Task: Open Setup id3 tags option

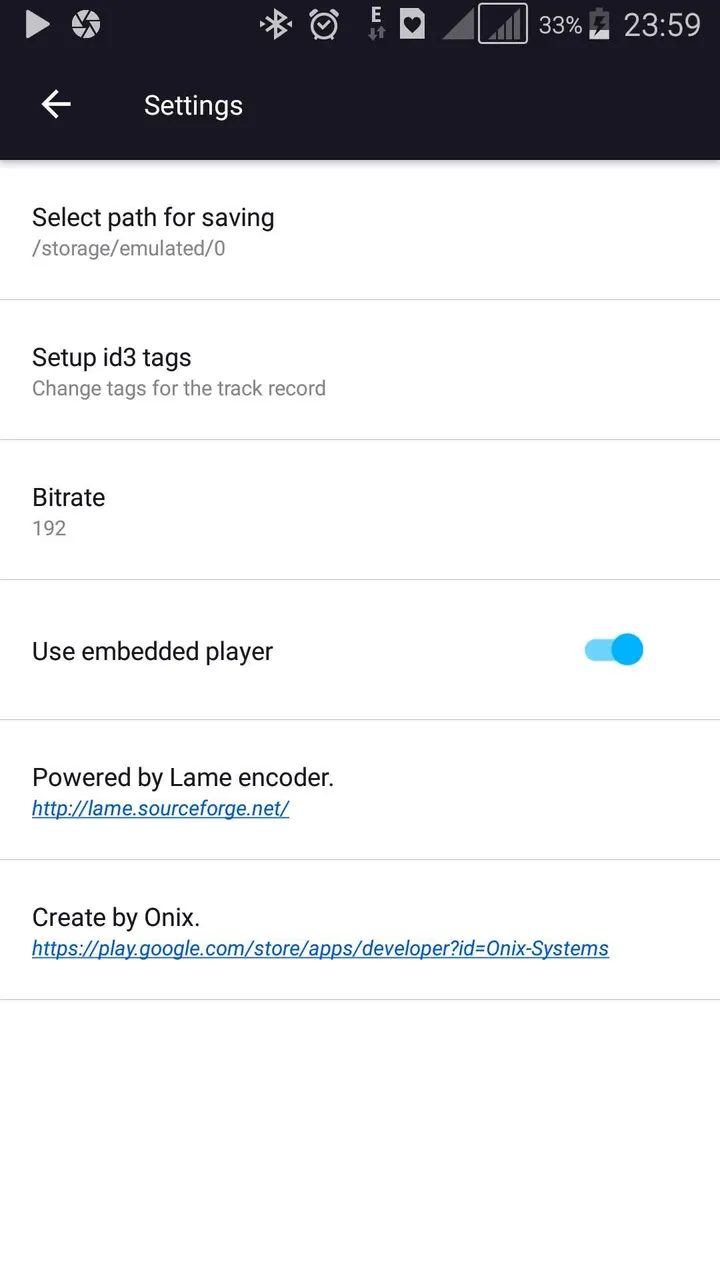Action: [360, 370]
